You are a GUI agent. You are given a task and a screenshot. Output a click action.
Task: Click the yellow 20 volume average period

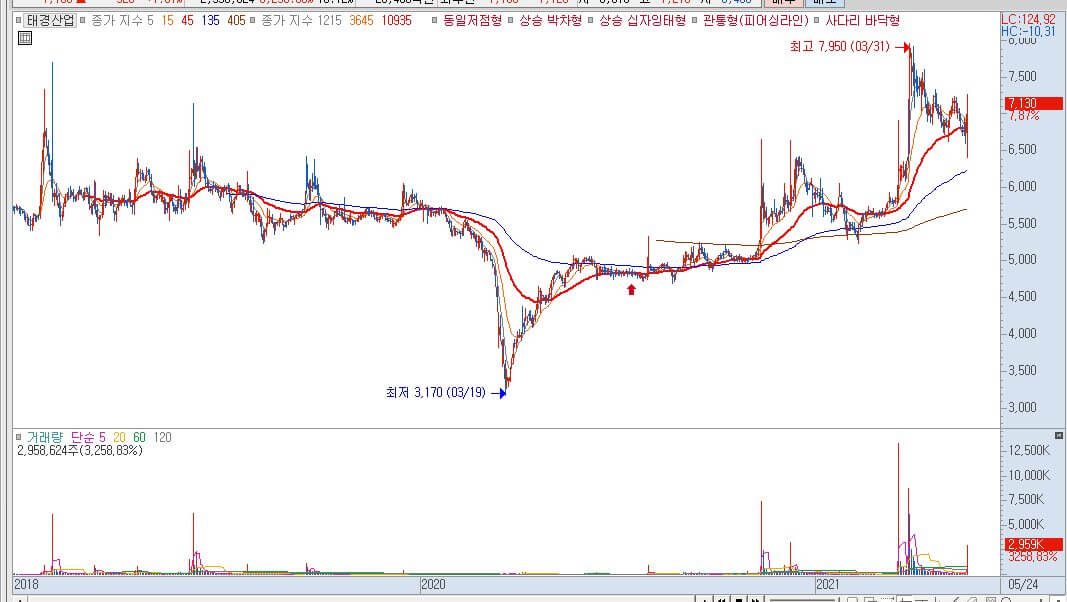(x=120, y=437)
